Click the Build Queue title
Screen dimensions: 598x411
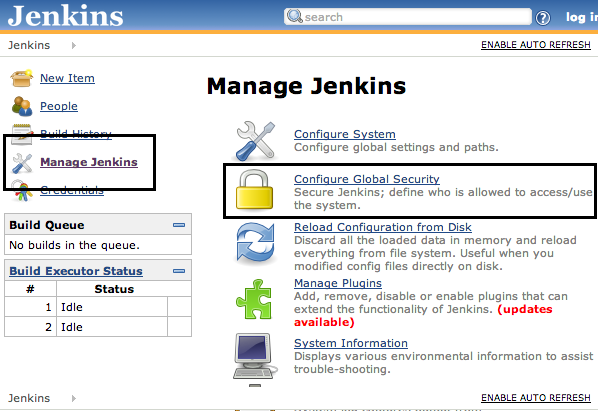[x=47, y=225]
